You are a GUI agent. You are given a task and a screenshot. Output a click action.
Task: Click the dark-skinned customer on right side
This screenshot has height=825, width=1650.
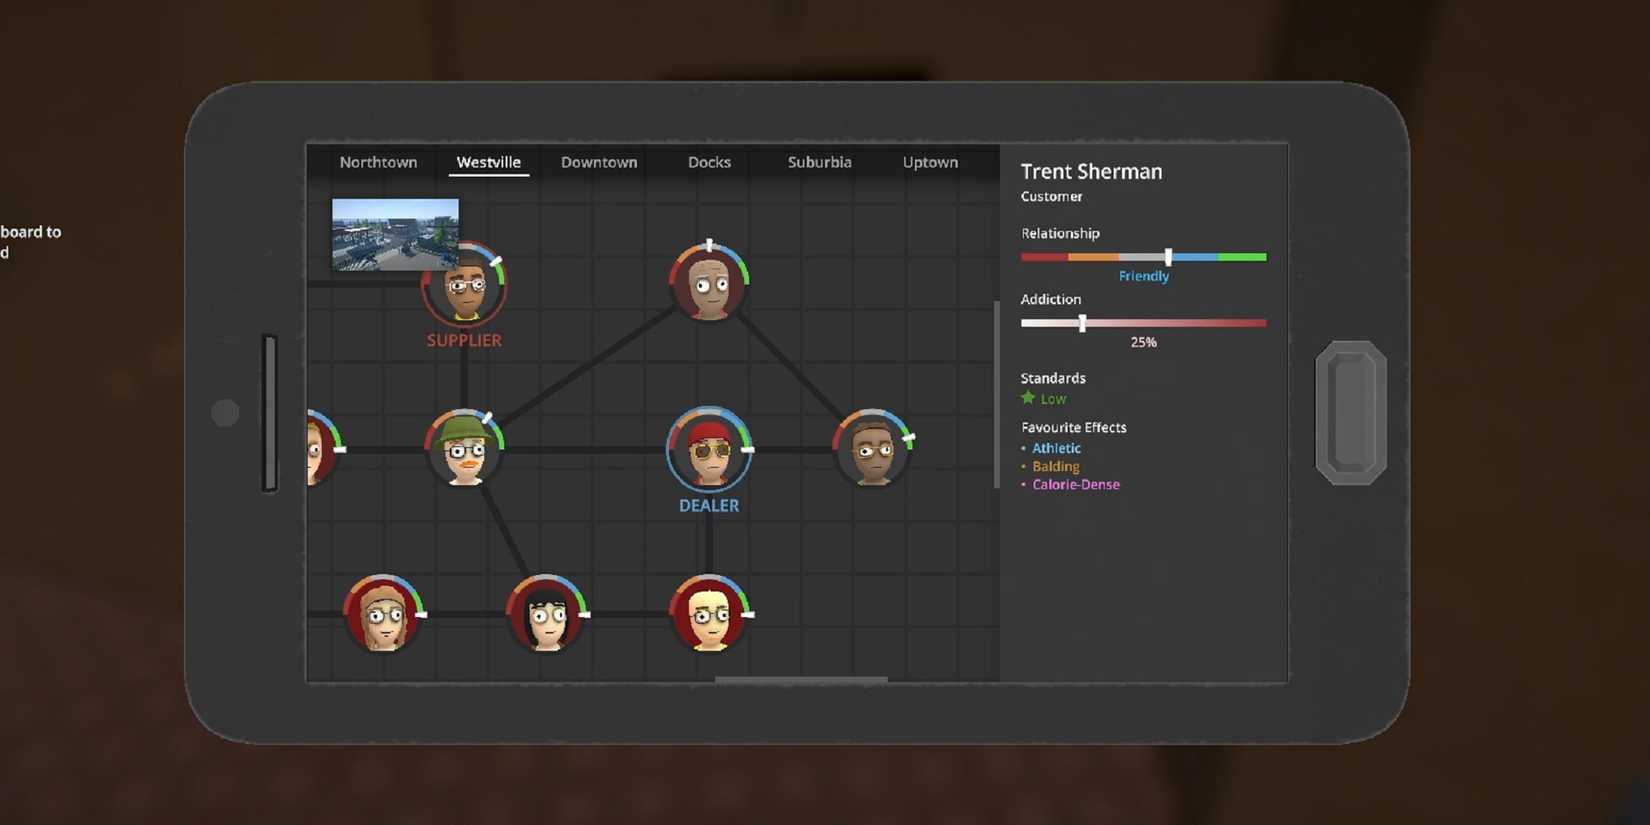click(x=873, y=450)
